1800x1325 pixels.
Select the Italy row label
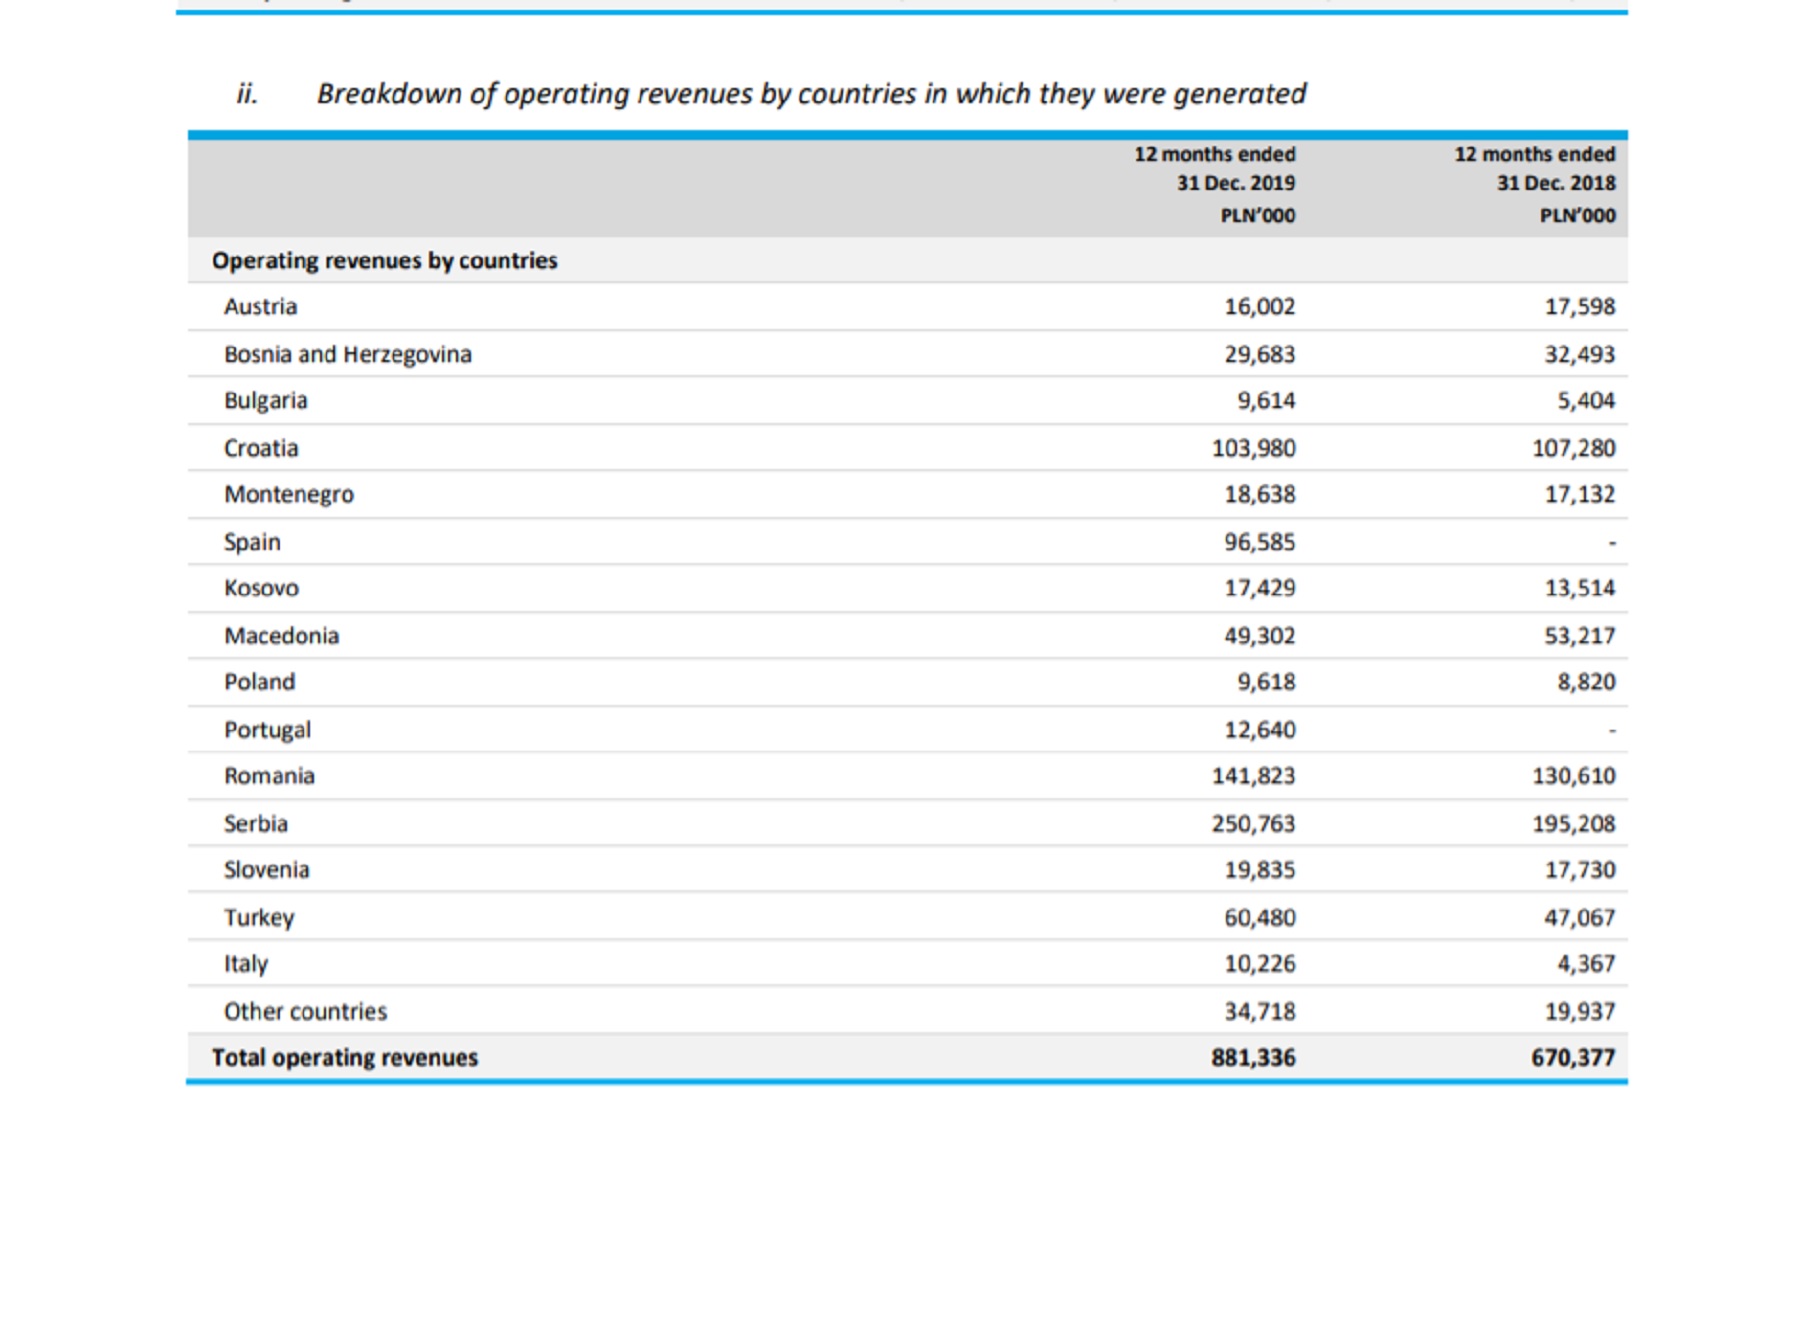(245, 964)
